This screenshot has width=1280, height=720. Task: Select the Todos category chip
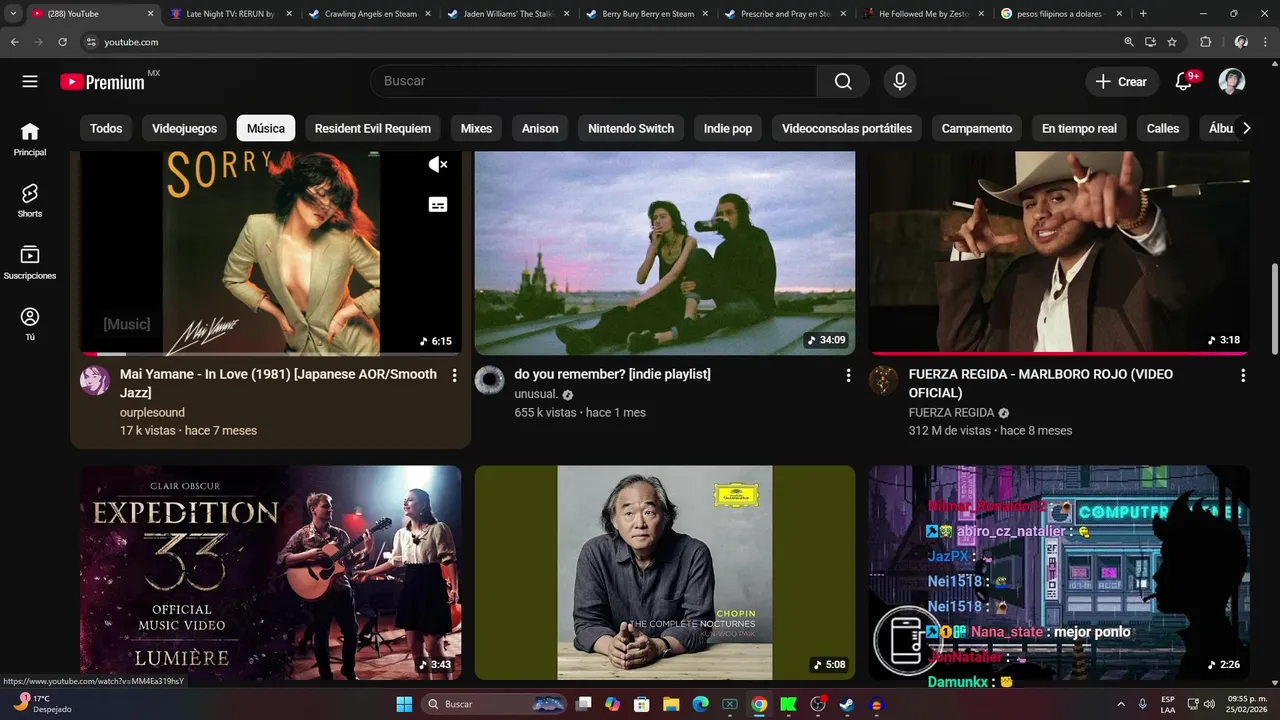[x=106, y=128]
